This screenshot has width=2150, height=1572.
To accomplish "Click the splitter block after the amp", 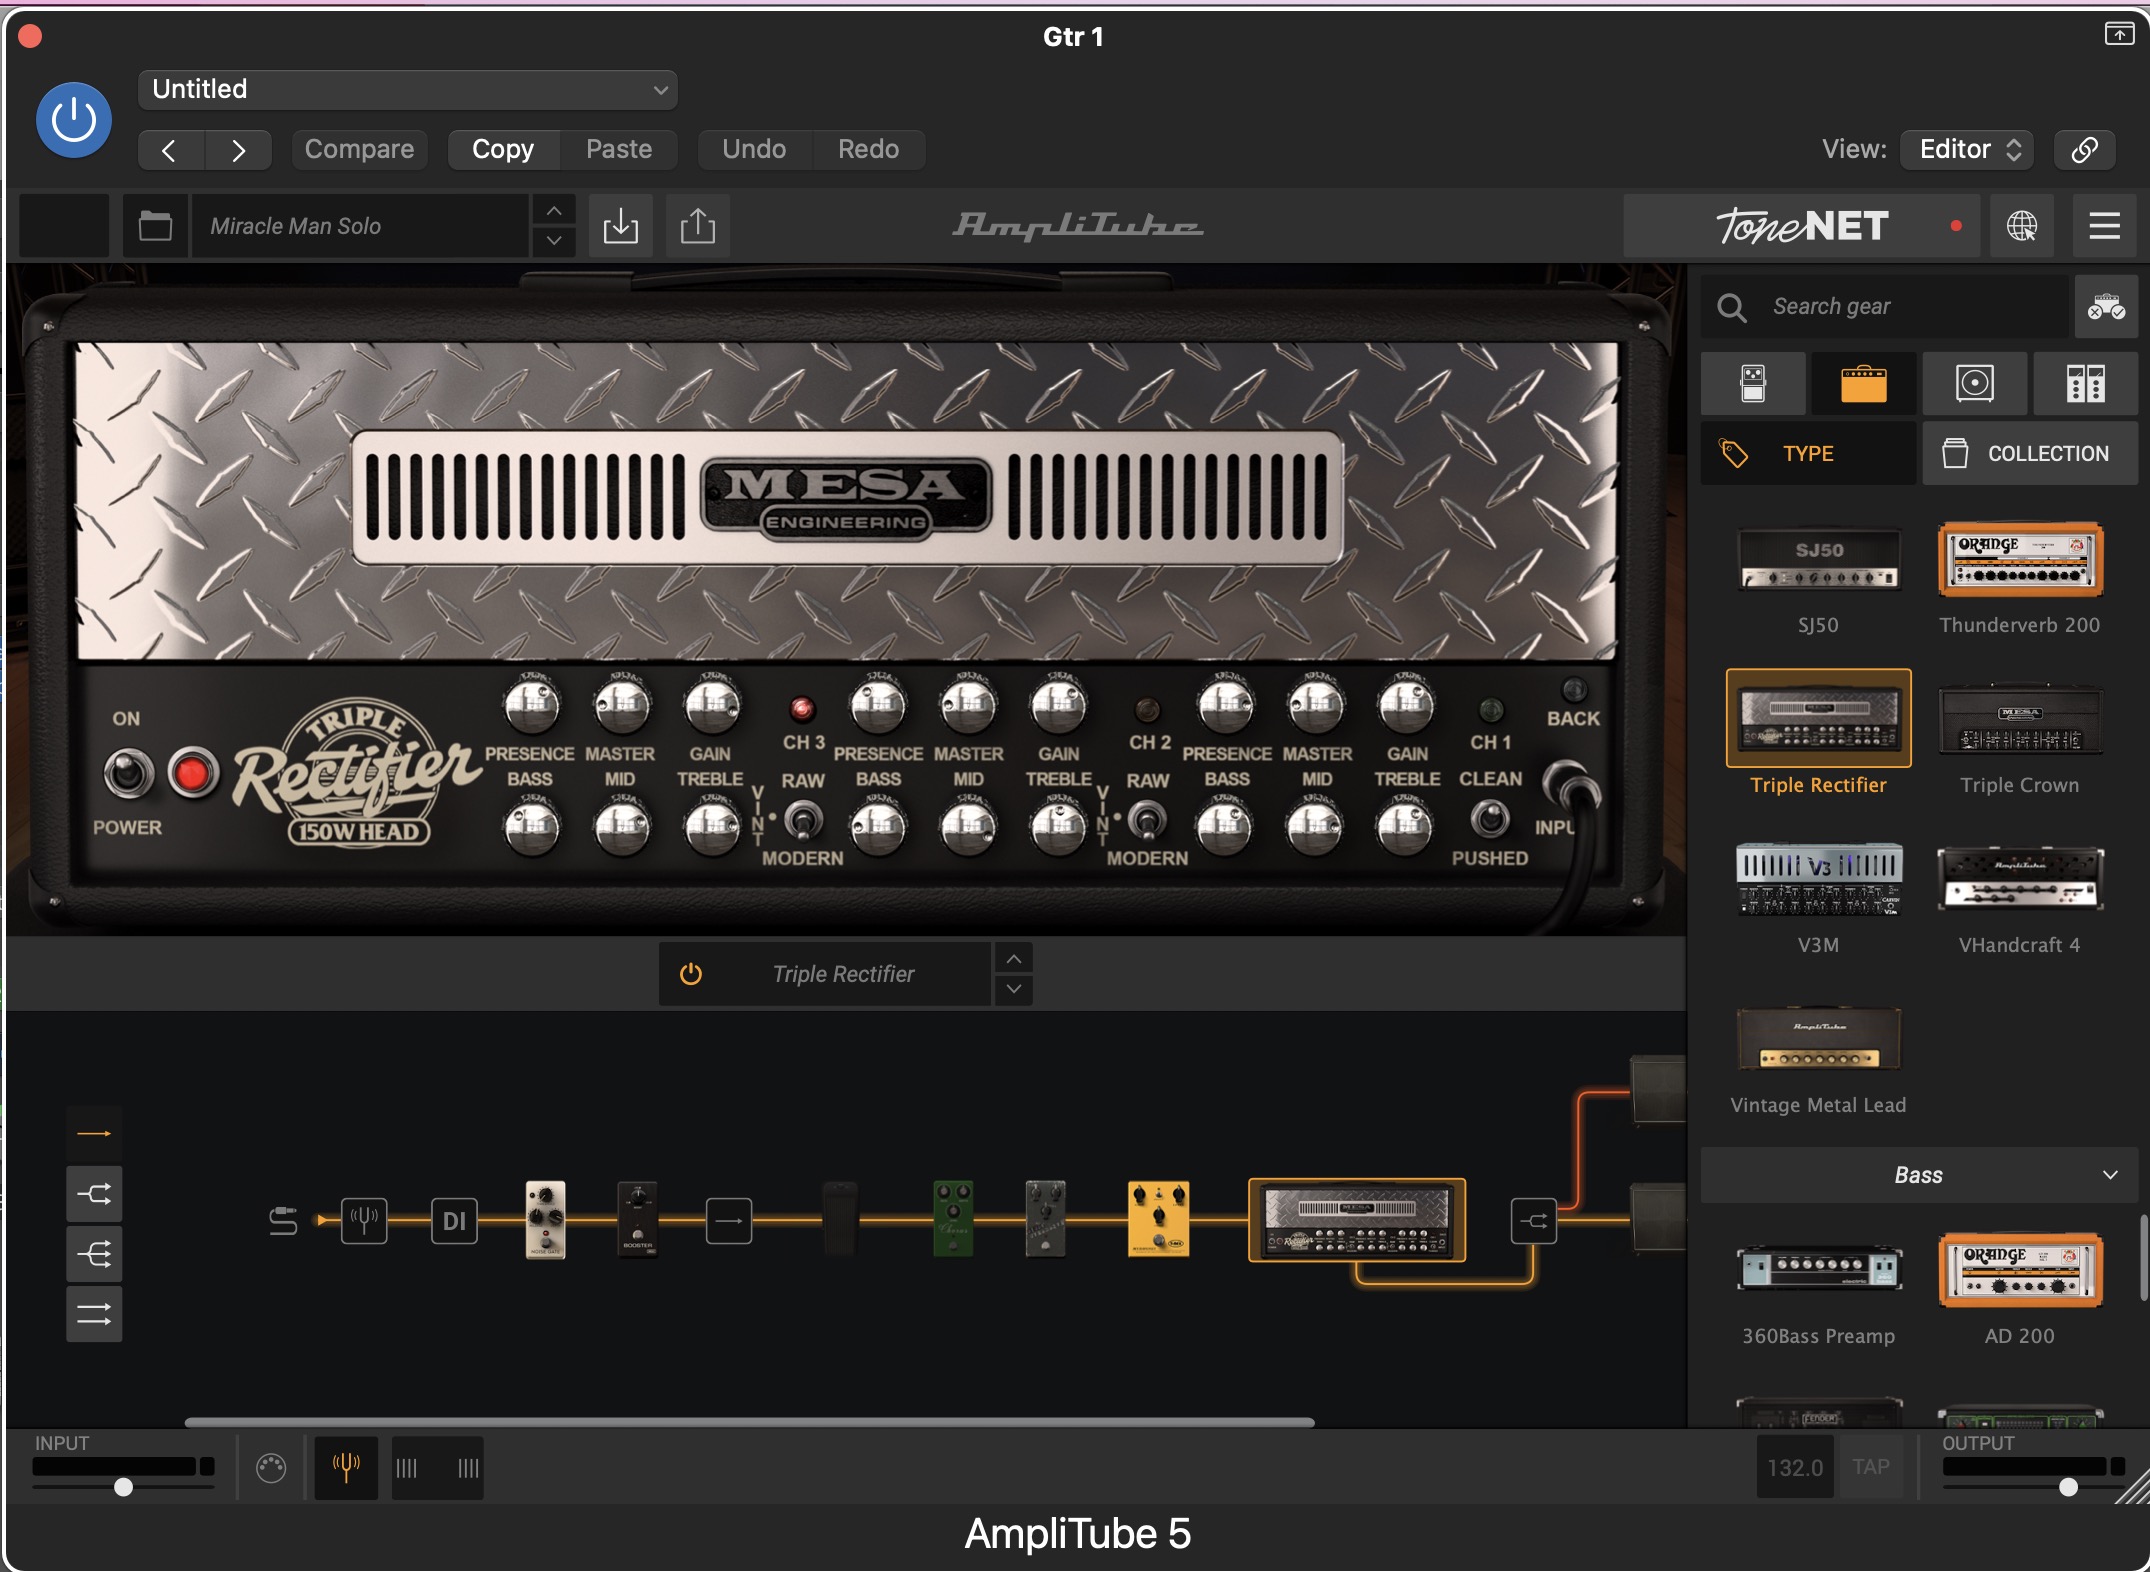I will (1534, 1221).
